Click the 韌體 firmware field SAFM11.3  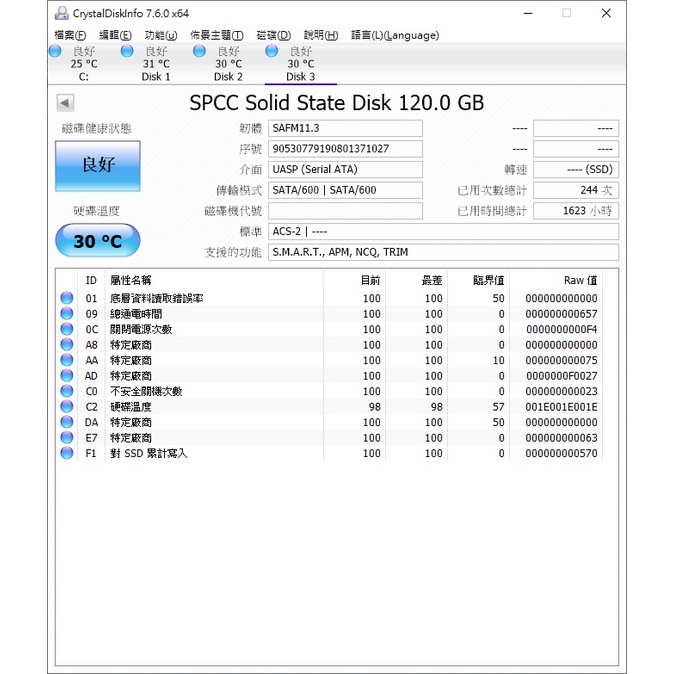(x=345, y=129)
